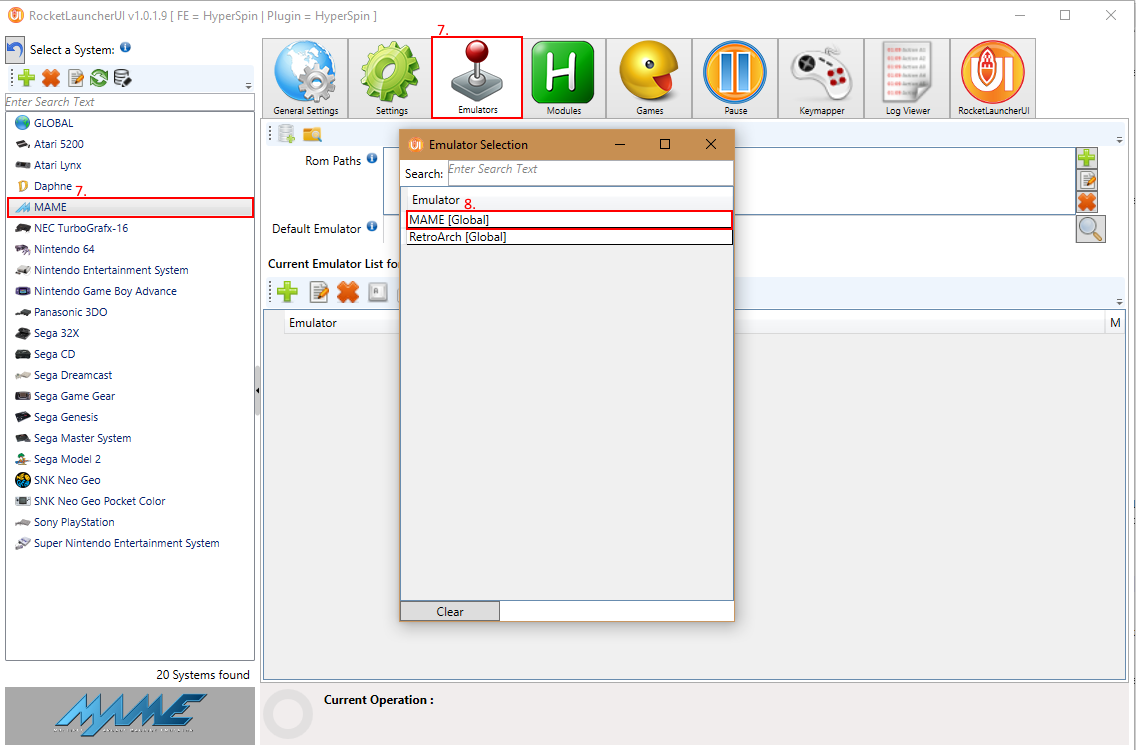Click the edit system notepad icon
Image resolution: width=1136 pixels, height=750 pixels.
point(75,78)
